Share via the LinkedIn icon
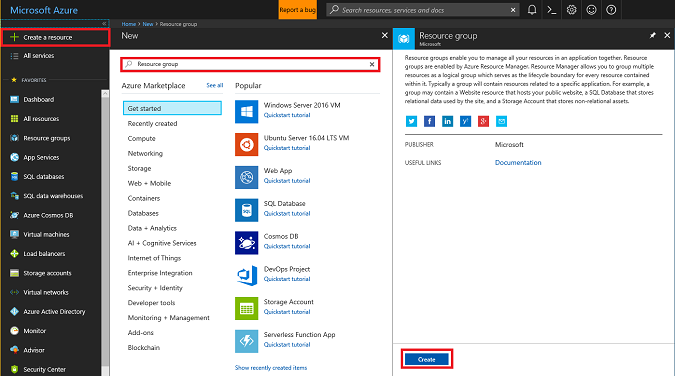Screen dimensions: 675x376 tap(447, 121)
